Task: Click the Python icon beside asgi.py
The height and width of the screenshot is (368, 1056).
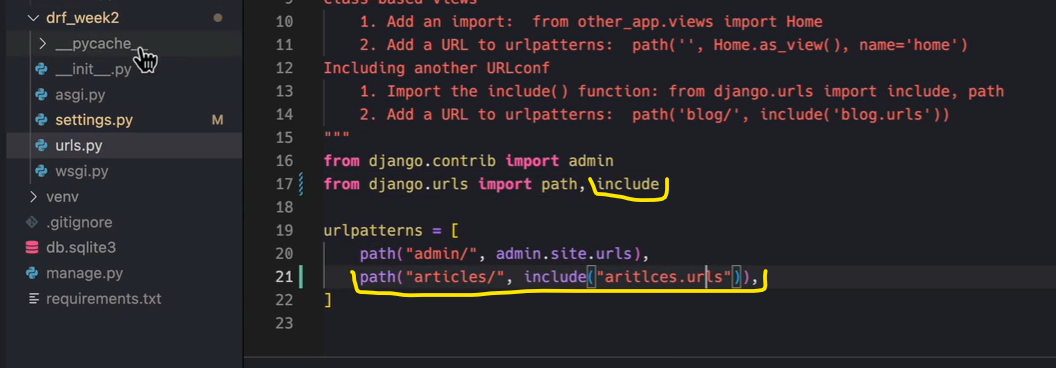Action: (x=42, y=95)
